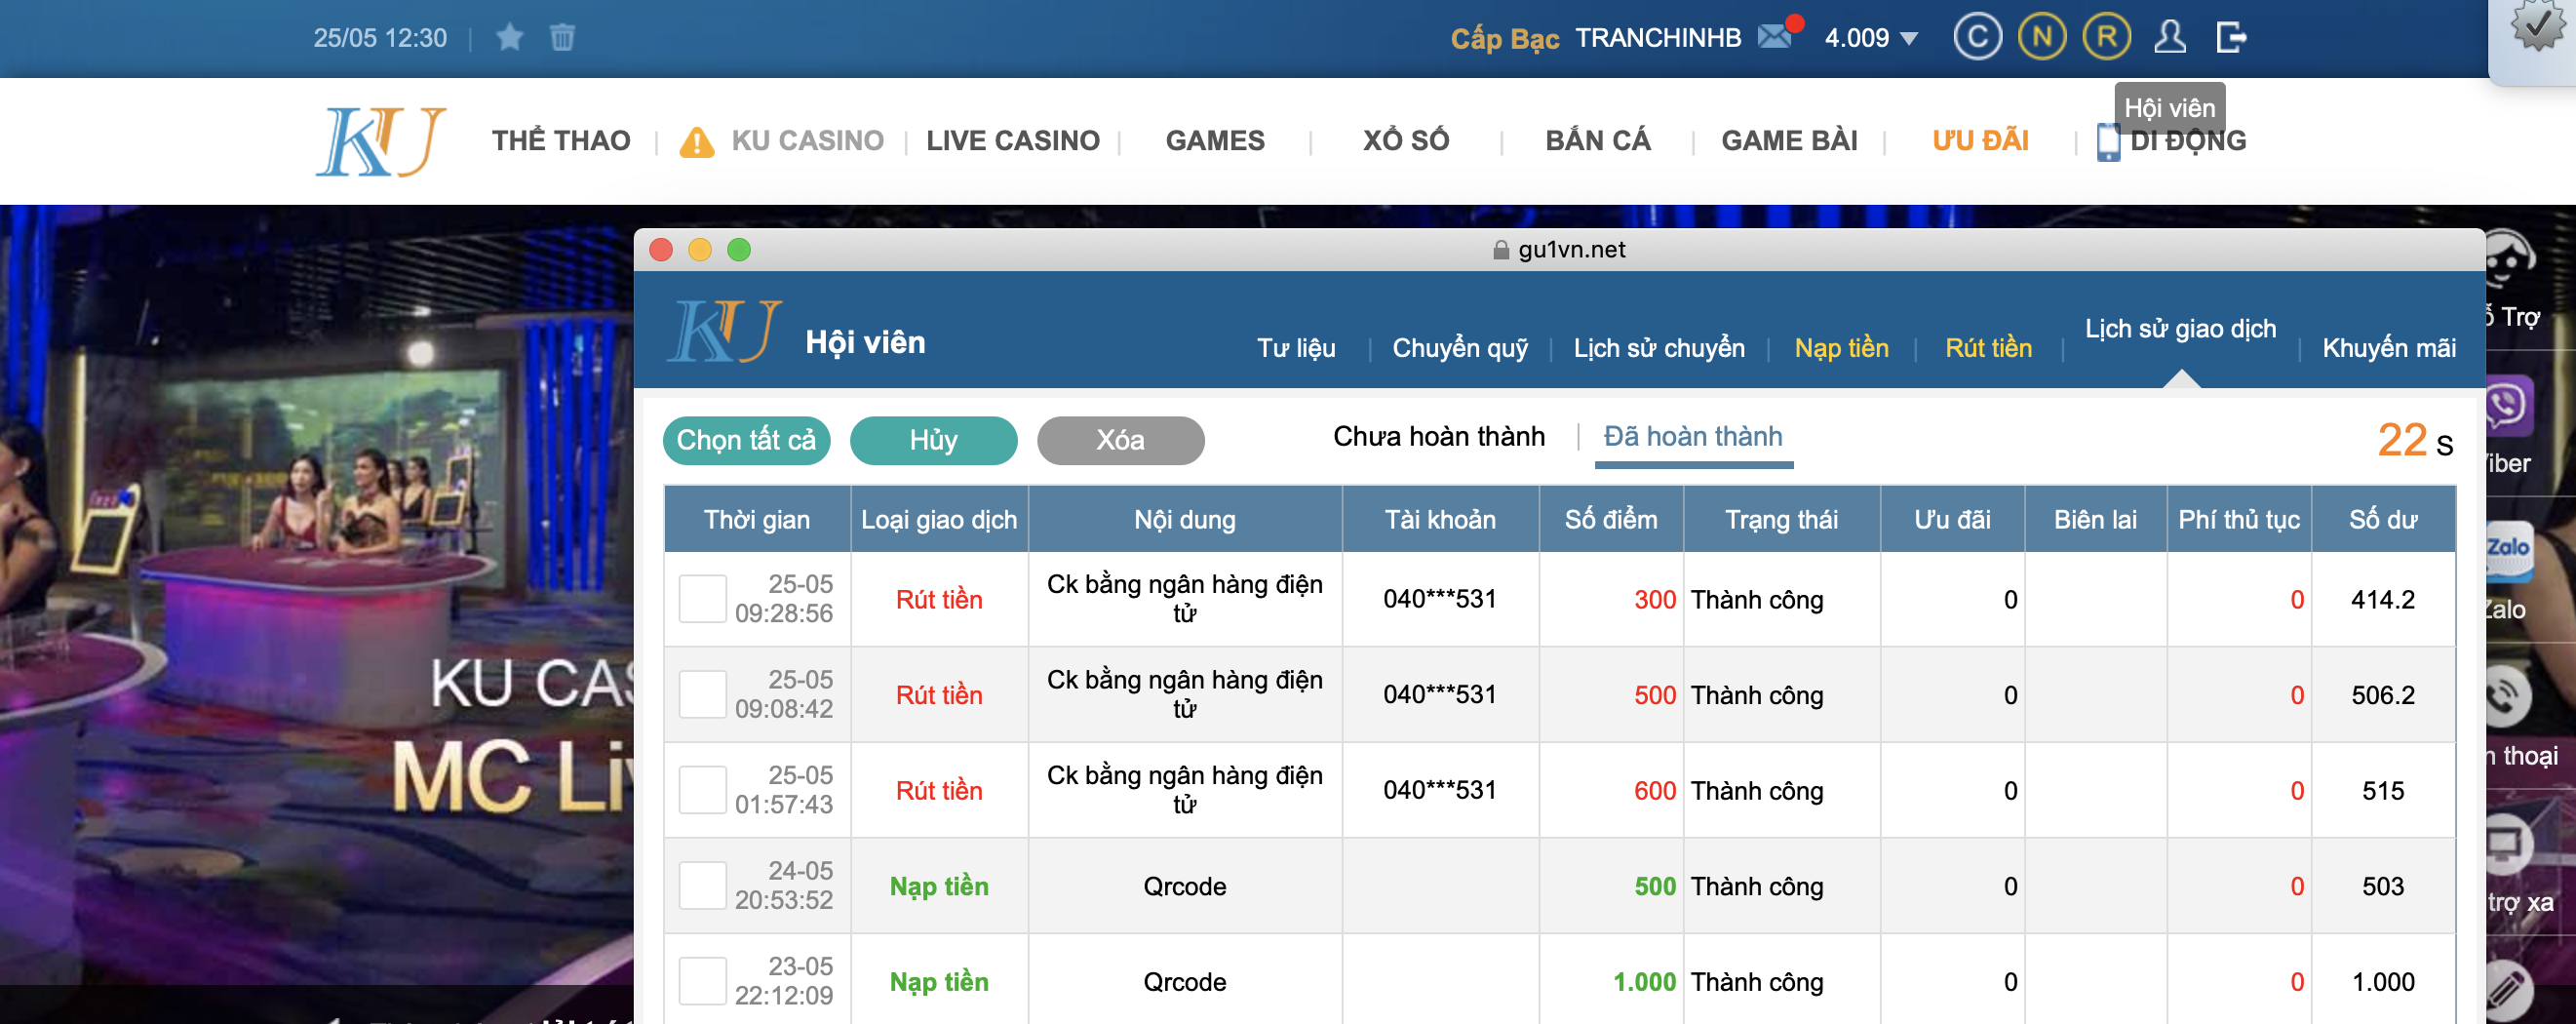Viewport: 2576px width, 1024px height.
Task: Open the member profile person icon
Action: click(x=2170, y=37)
